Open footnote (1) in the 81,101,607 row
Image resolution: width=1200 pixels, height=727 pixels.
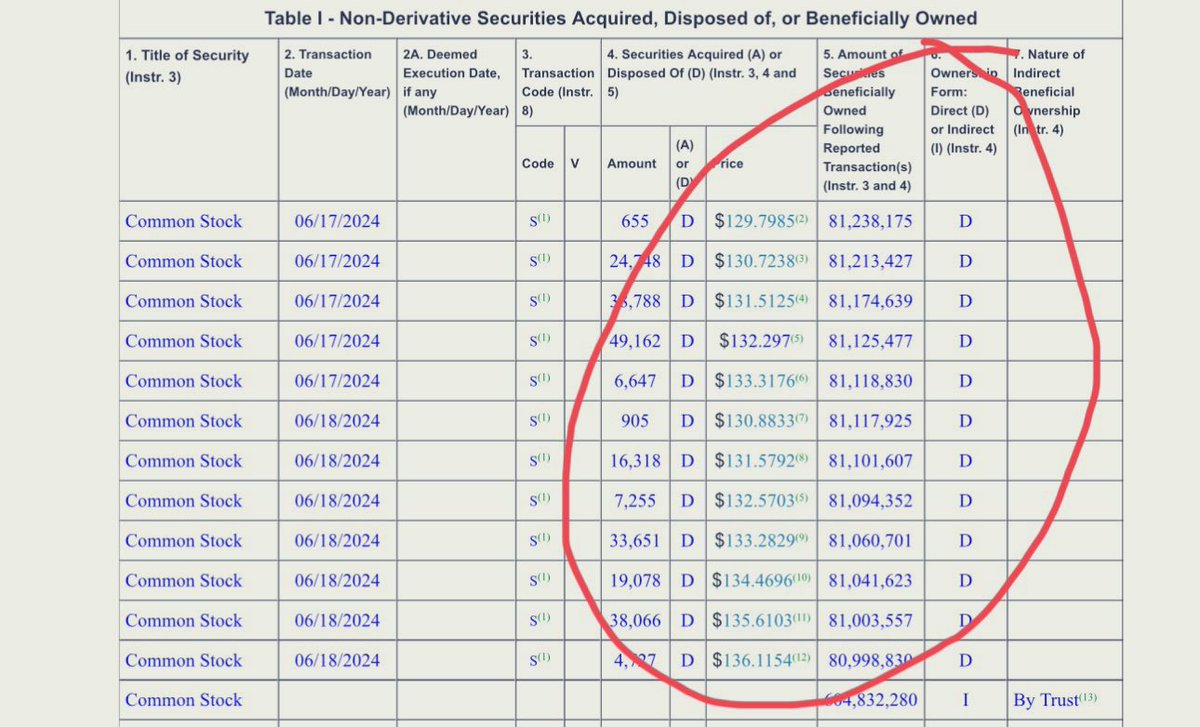[545, 458]
